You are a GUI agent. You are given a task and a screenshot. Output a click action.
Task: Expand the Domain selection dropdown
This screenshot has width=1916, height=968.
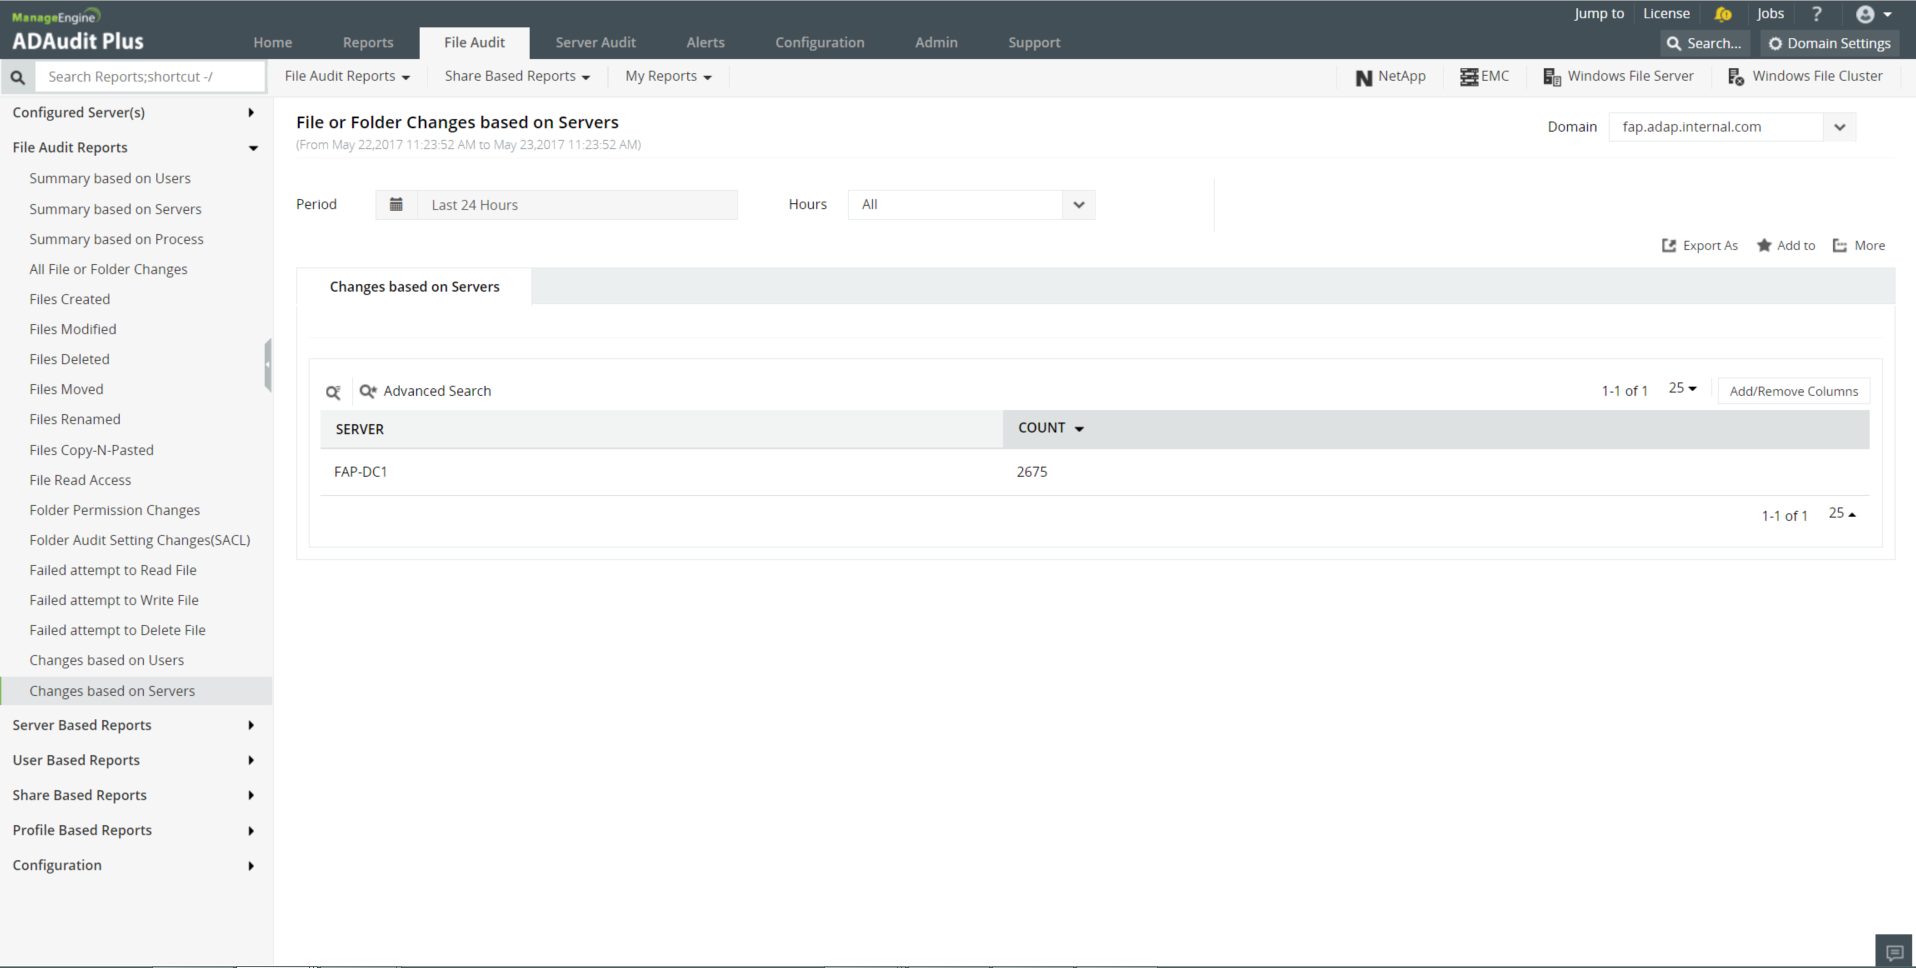coord(1839,127)
